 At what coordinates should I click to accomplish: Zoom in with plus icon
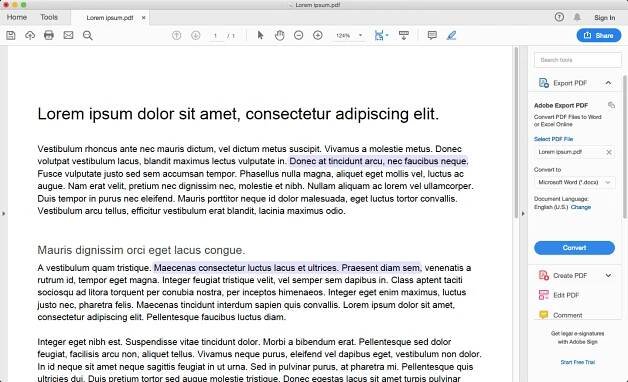click(318, 35)
